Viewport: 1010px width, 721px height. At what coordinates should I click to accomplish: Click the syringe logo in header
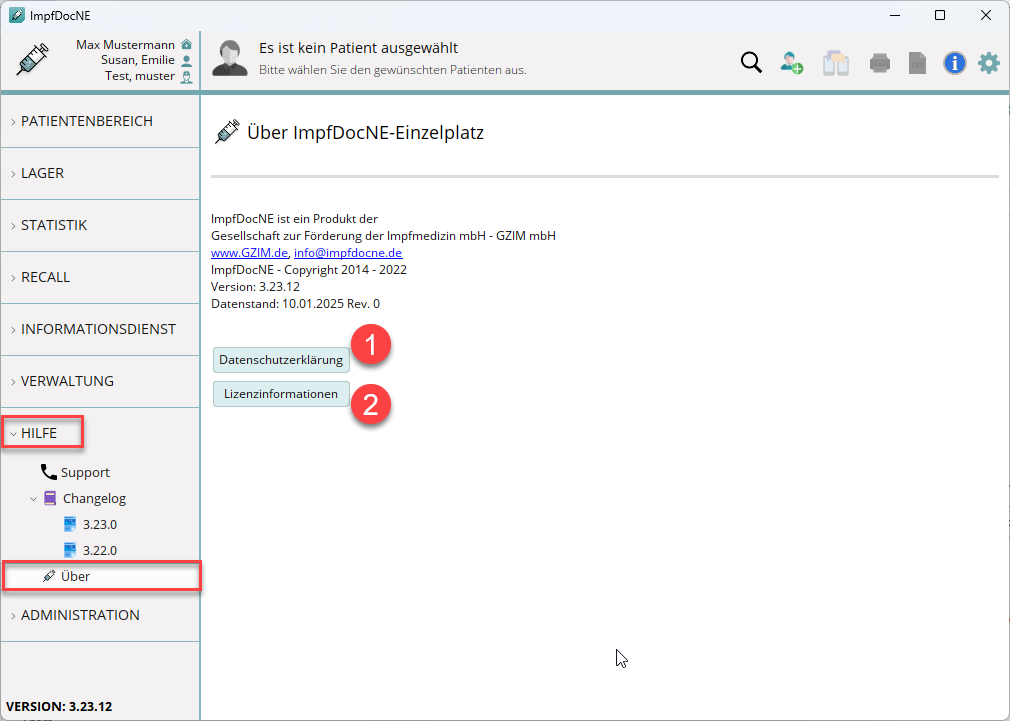click(x=32, y=59)
